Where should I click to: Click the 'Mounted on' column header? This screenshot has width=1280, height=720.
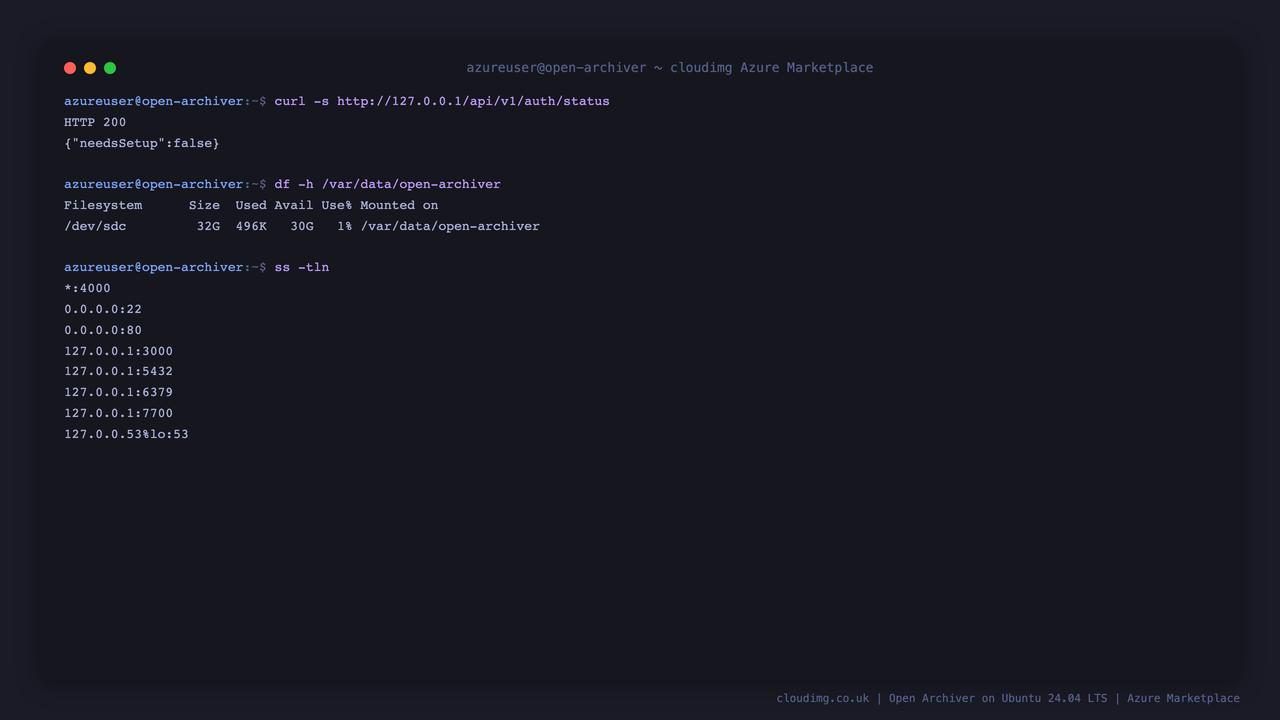click(399, 205)
